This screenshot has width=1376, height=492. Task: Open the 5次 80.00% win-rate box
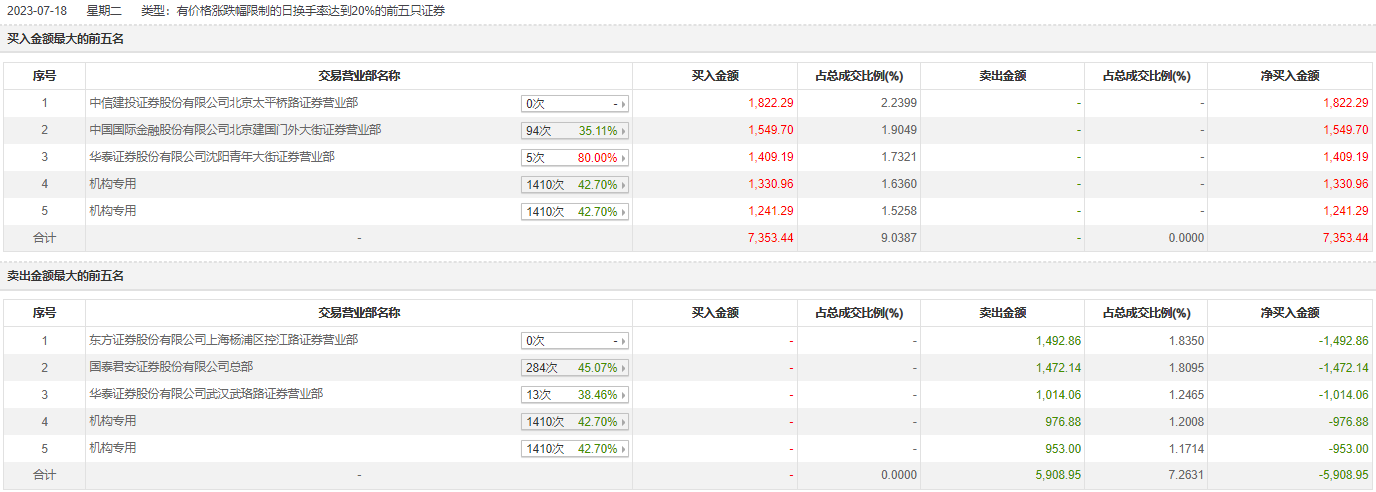[575, 157]
